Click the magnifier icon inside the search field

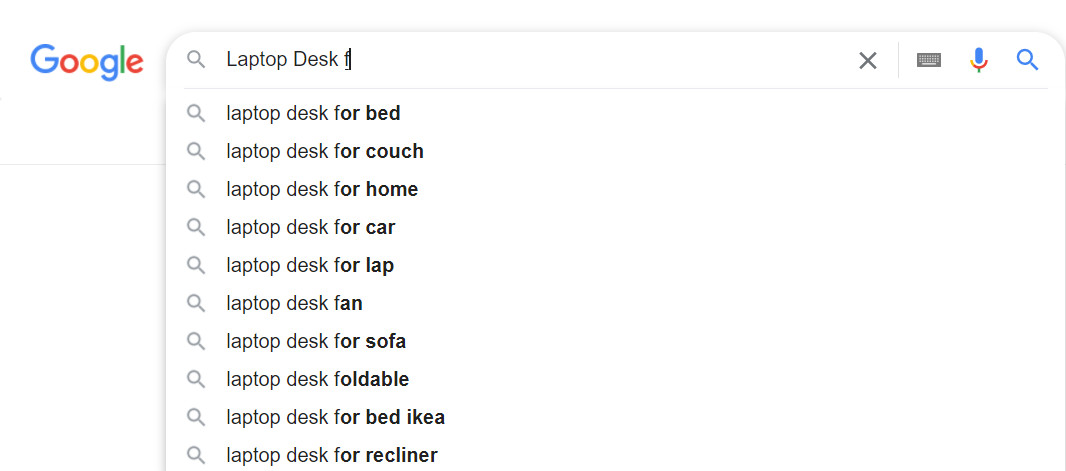coord(196,60)
